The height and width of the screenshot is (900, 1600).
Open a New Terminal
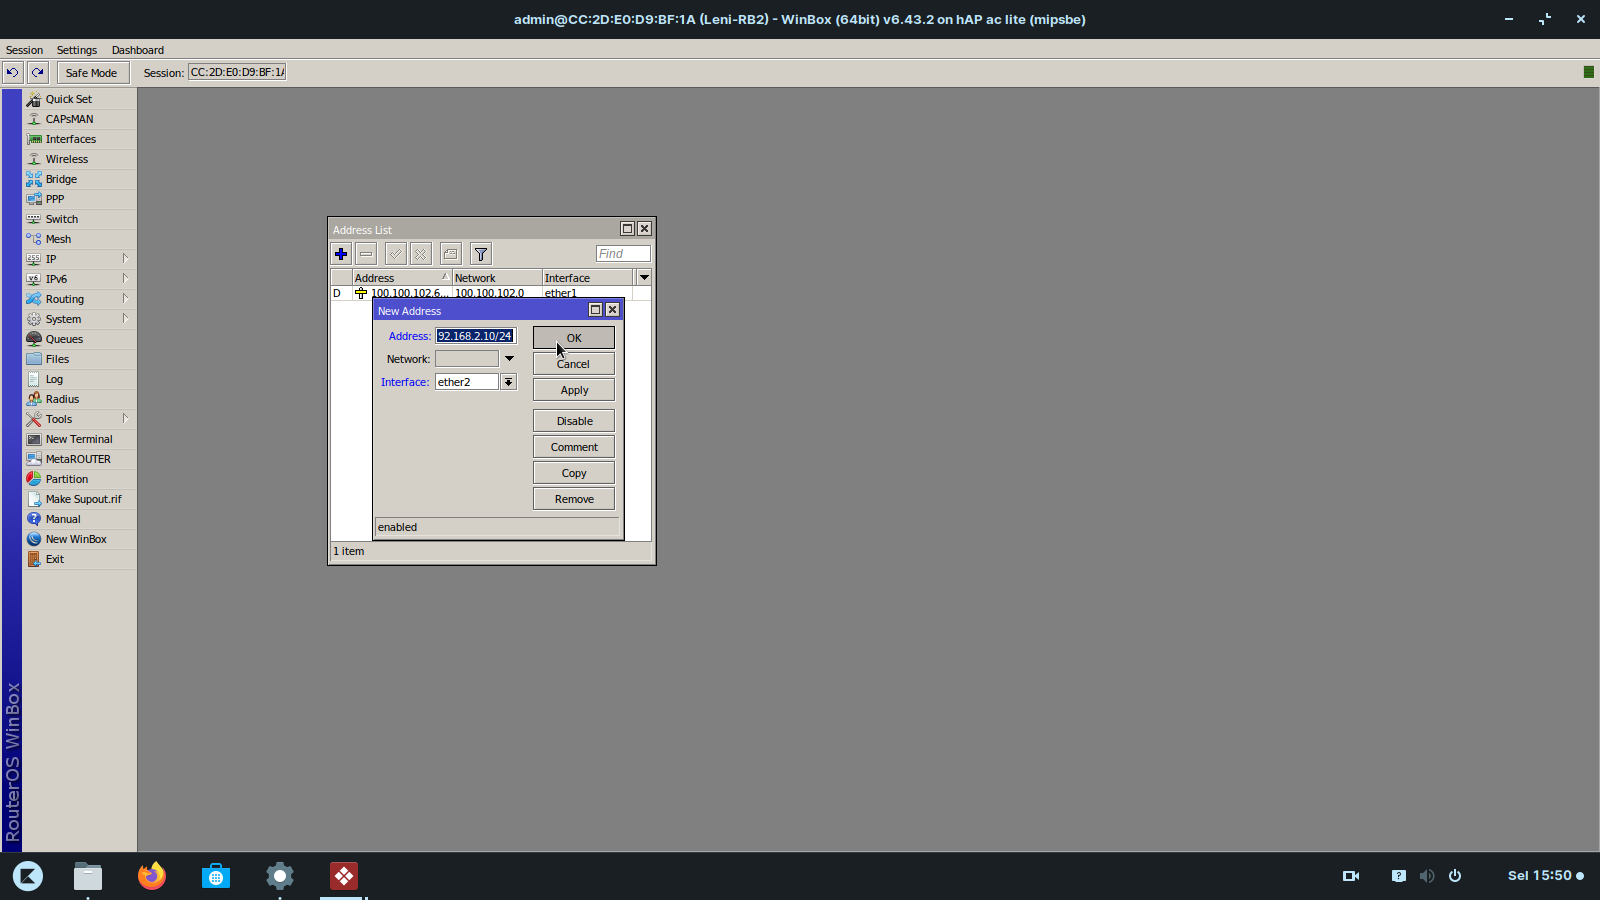80,439
